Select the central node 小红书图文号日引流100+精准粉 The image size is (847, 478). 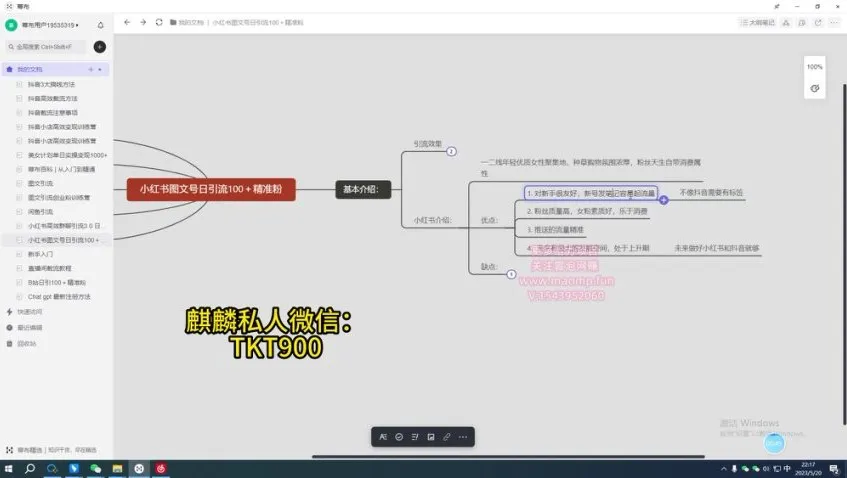pyautogui.click(x=211, y=189)
